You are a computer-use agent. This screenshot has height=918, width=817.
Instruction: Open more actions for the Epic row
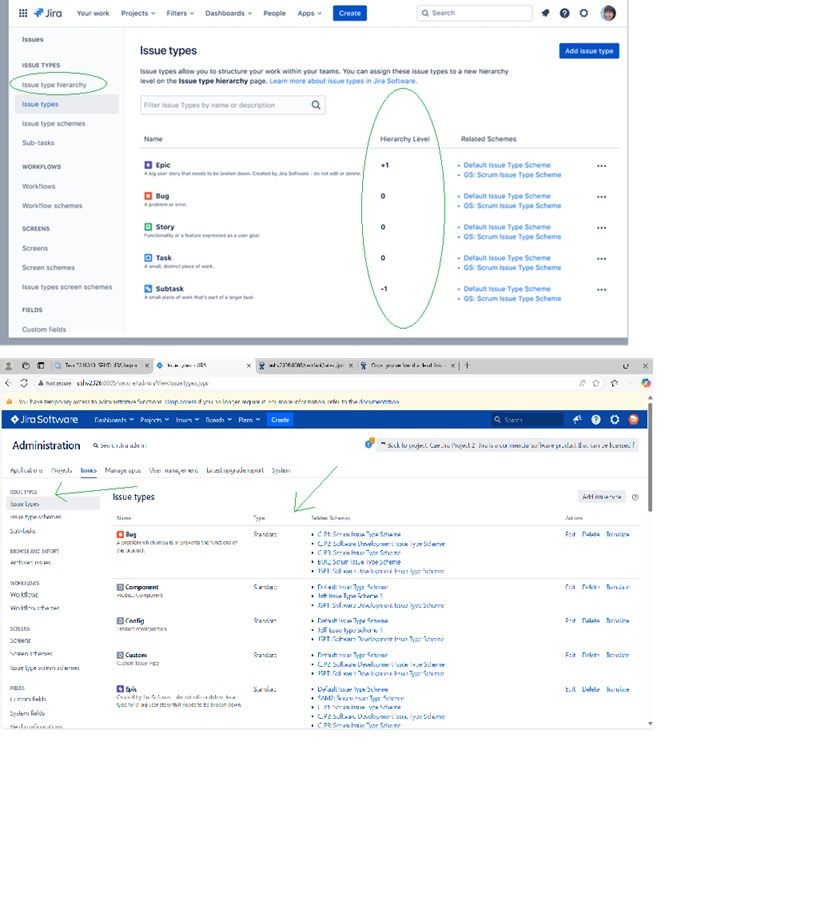(x=601, y=166)
